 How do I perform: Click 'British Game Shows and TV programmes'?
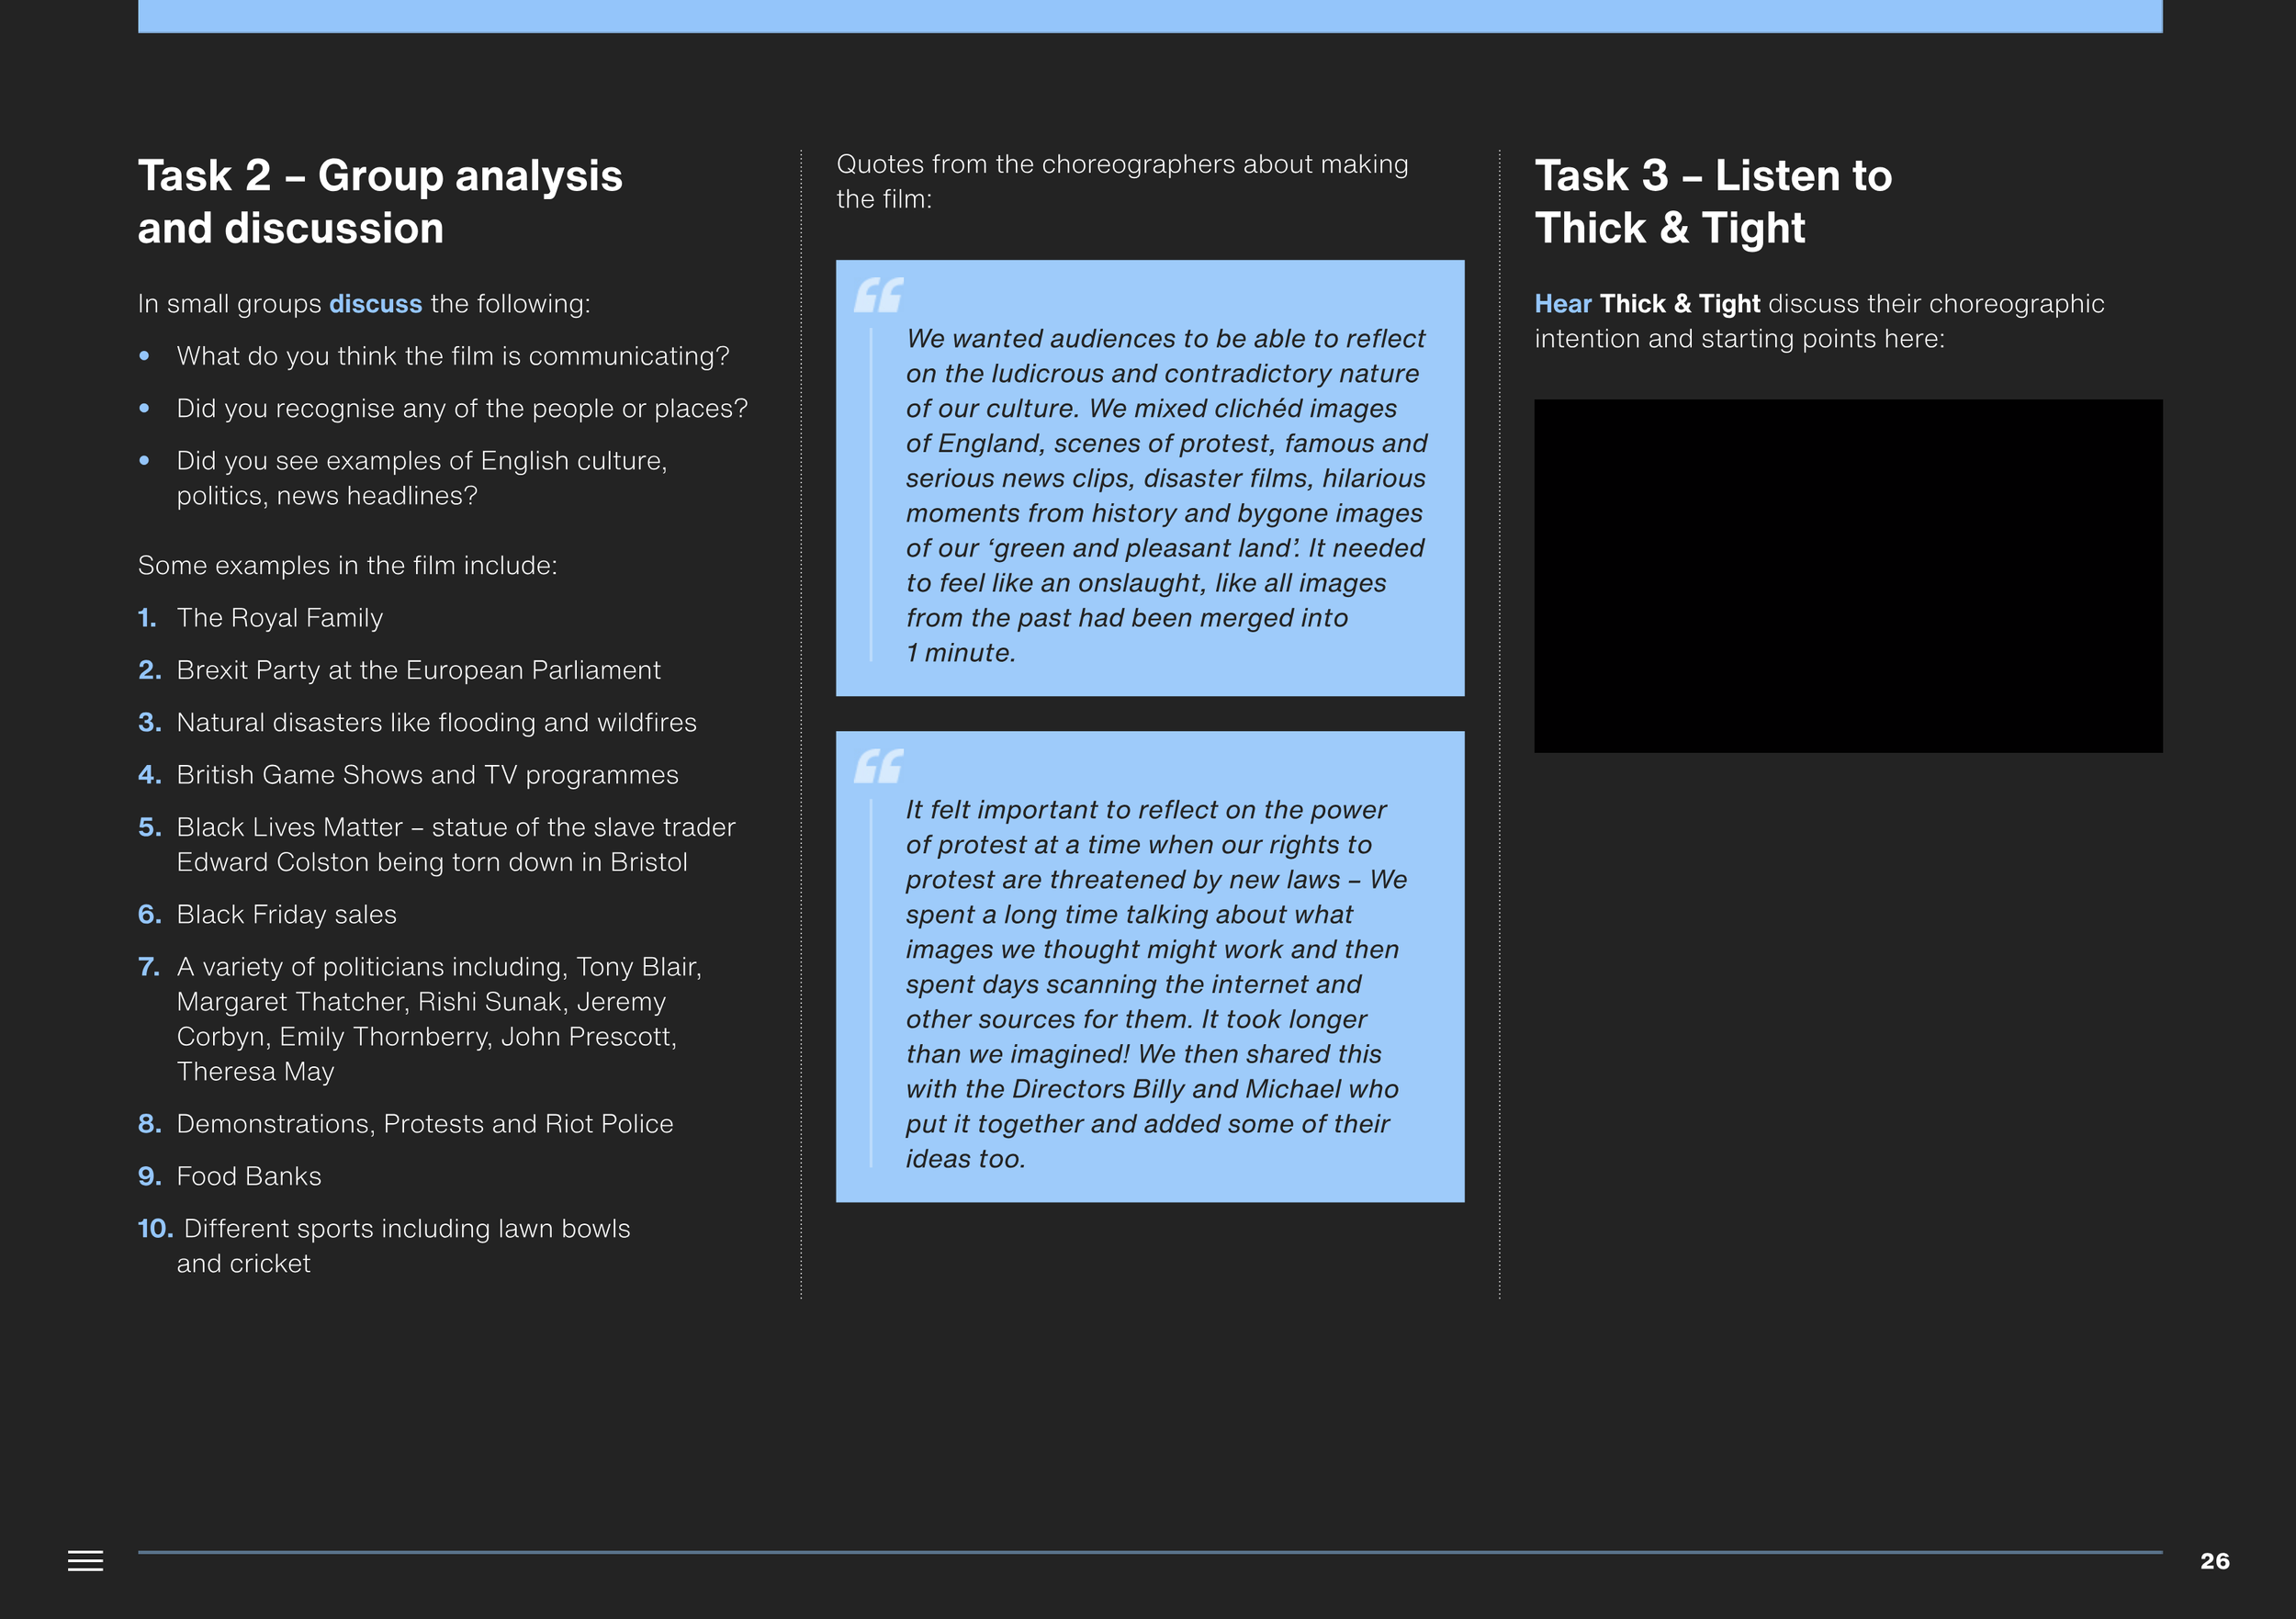[427, 775]
